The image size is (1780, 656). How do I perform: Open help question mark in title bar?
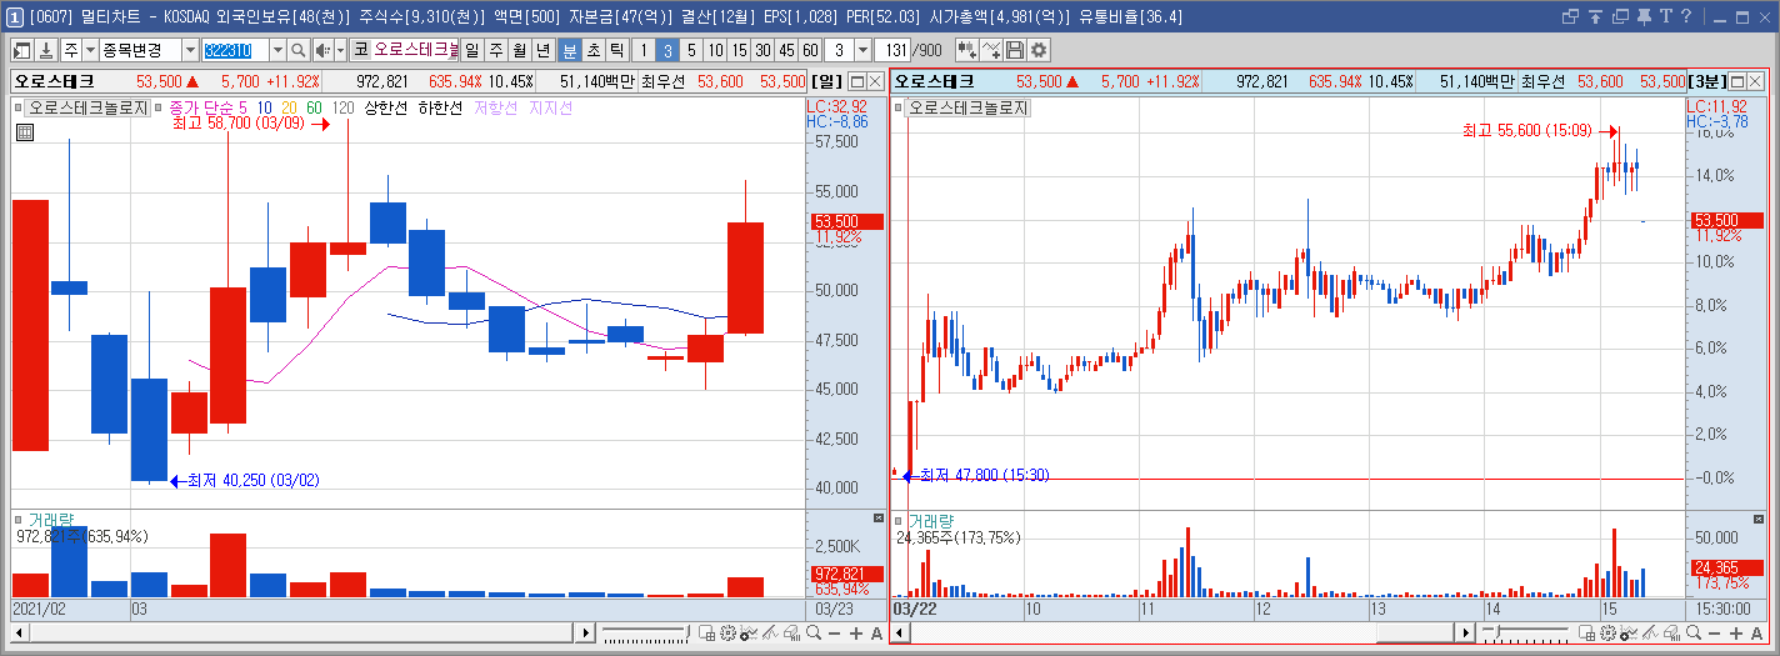click(x=1686, y=16)
